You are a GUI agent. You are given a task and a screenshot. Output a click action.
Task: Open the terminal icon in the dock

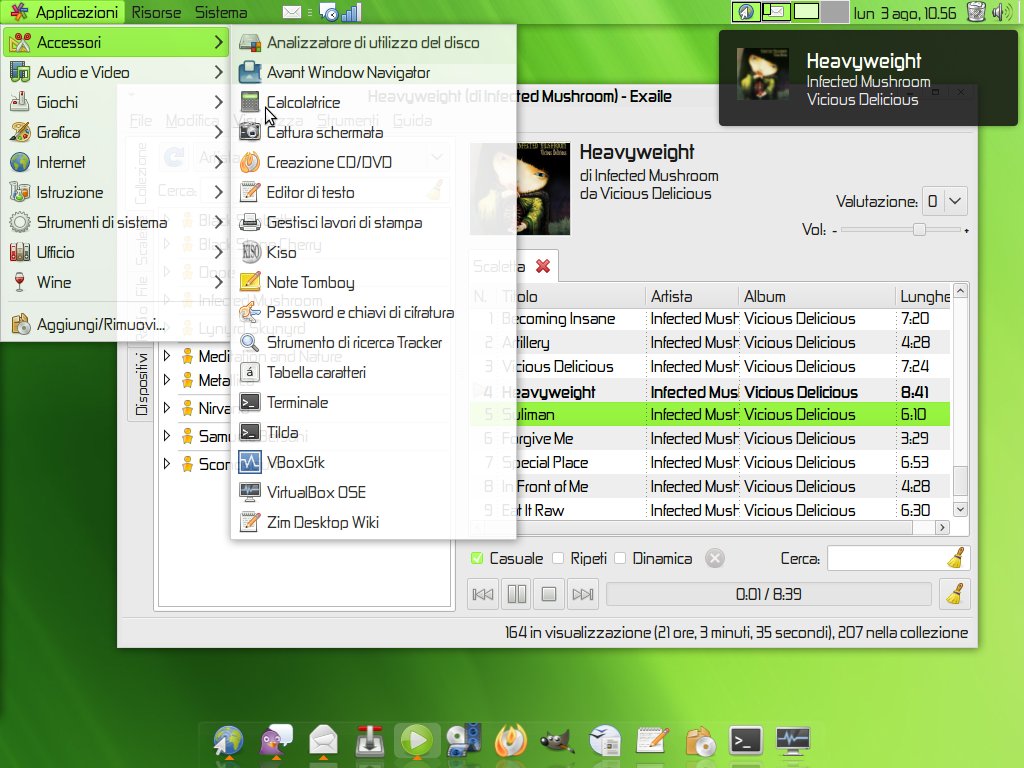point(746,741)
